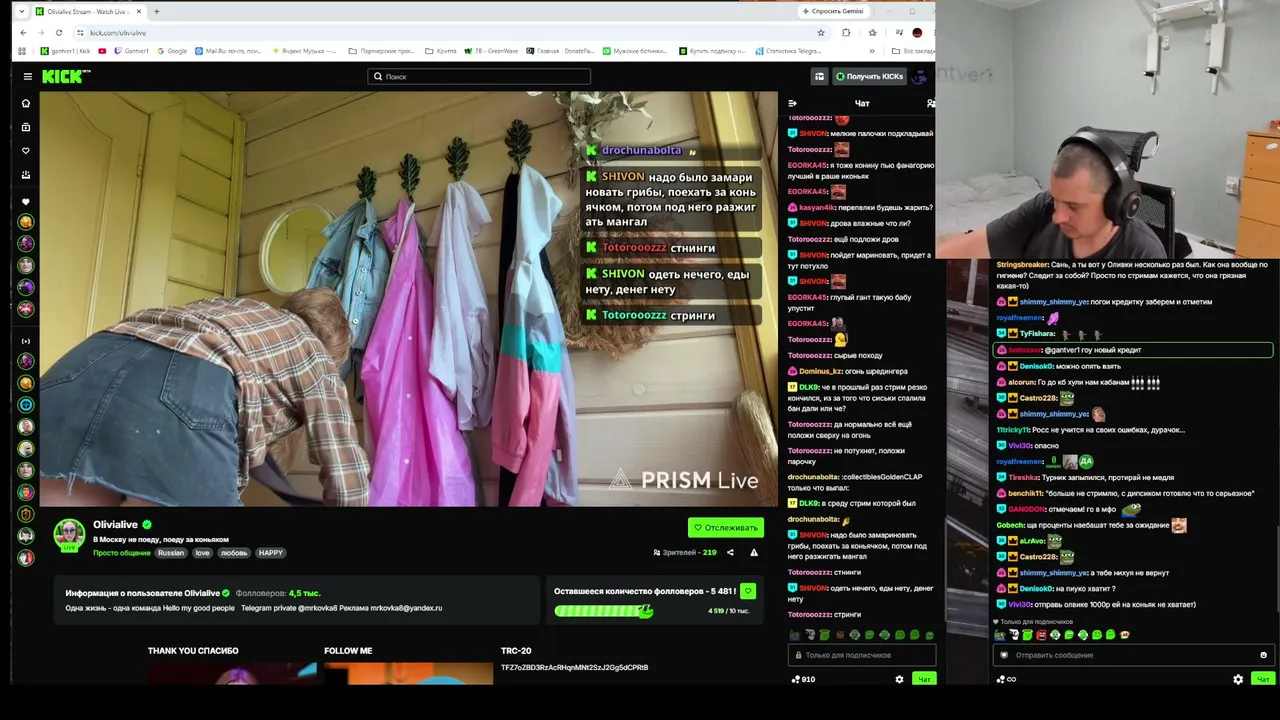Click the address bar with kick.com/olivialive

[x=450, y=33]
